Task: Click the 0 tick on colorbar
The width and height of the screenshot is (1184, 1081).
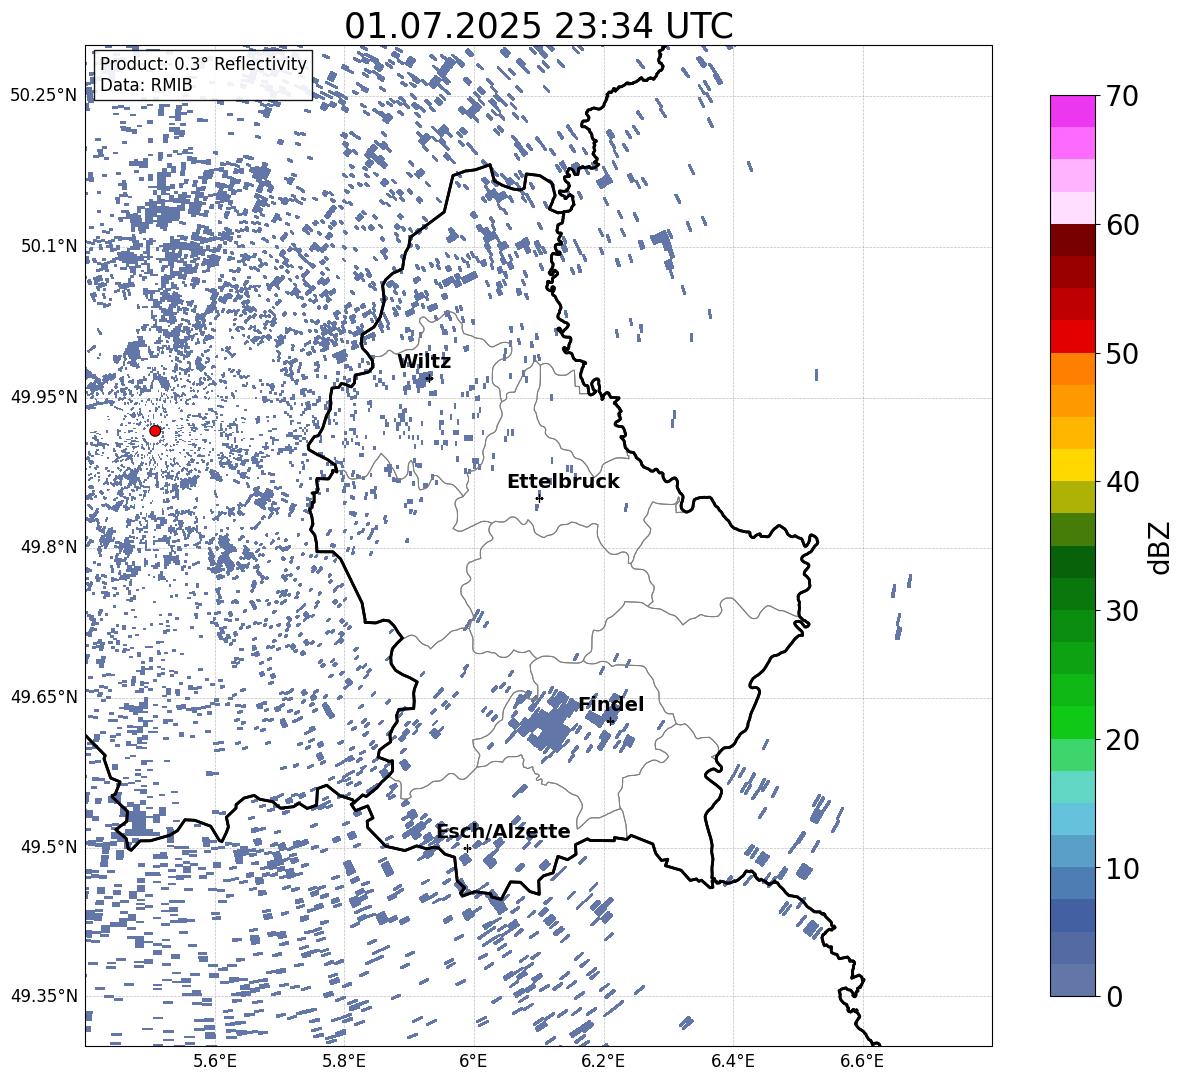Action: click(1114, 996)
